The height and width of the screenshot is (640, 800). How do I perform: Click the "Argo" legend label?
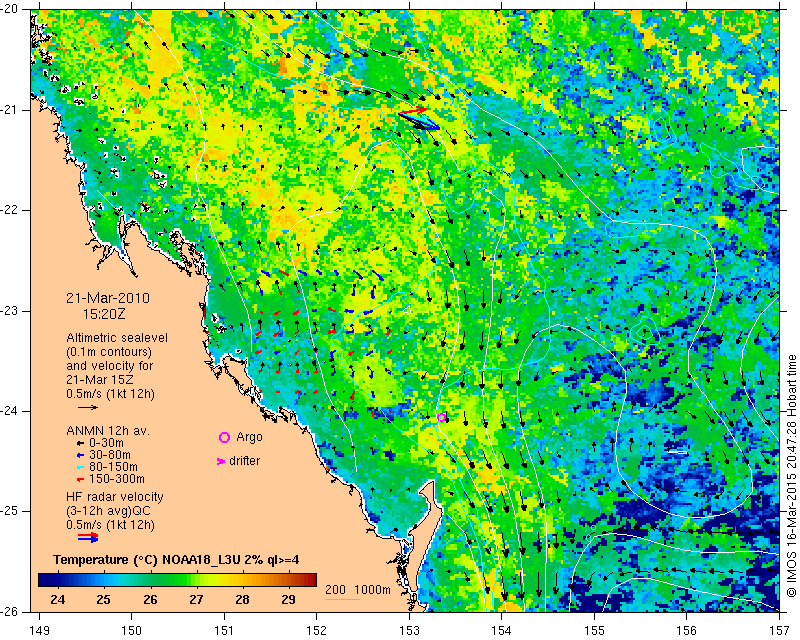(x=249, y=437)
